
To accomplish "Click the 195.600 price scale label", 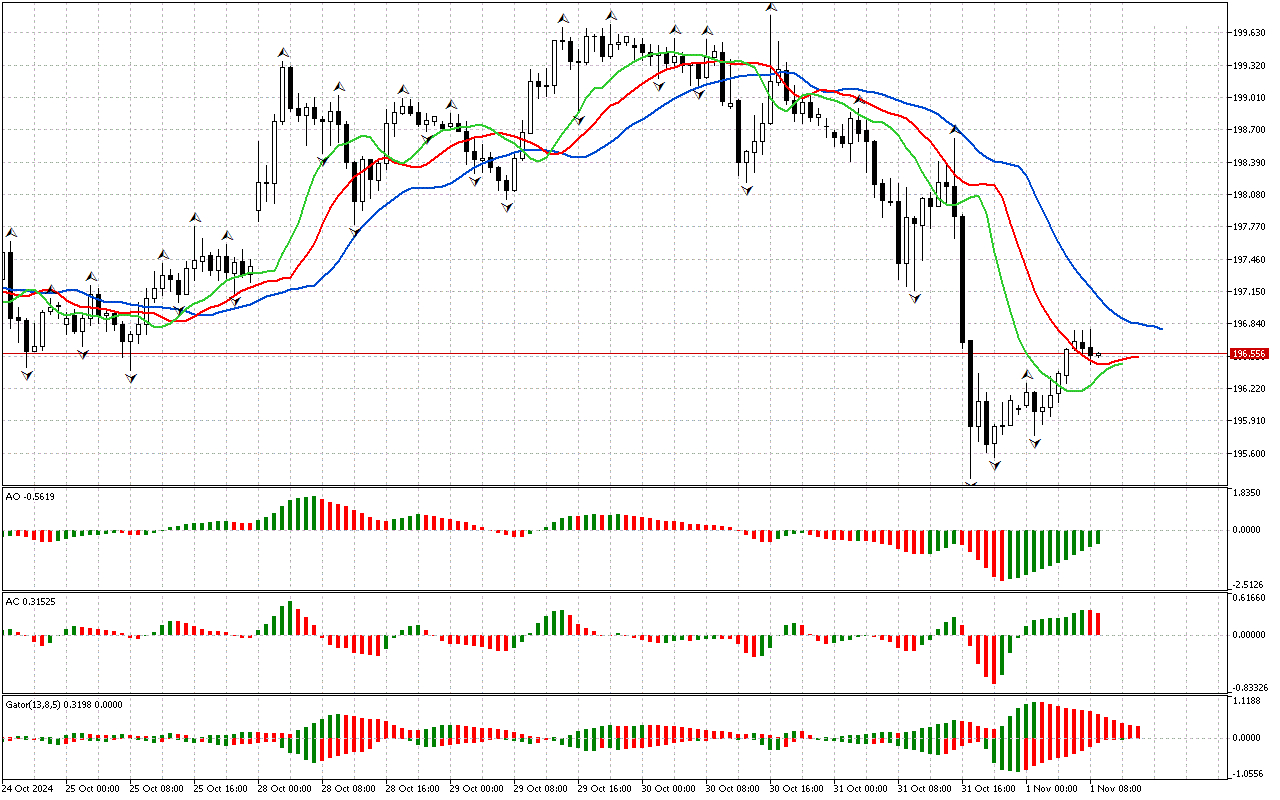I will coord(1250,454).
